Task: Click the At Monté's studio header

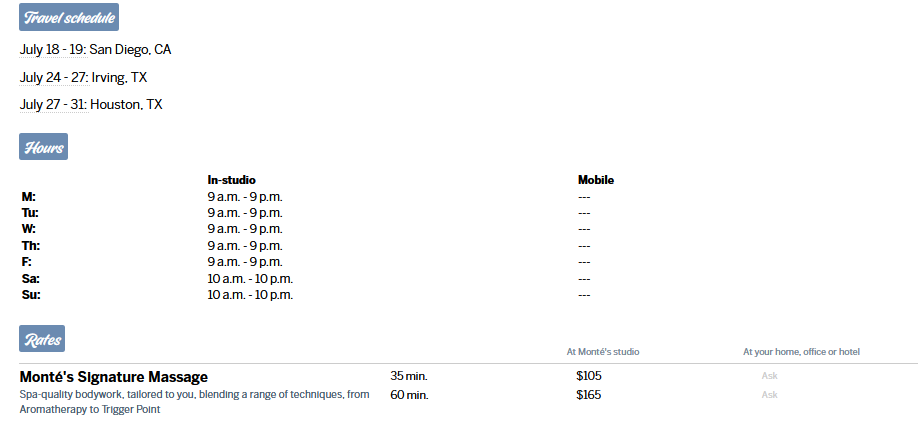Action: click(603, 352)
